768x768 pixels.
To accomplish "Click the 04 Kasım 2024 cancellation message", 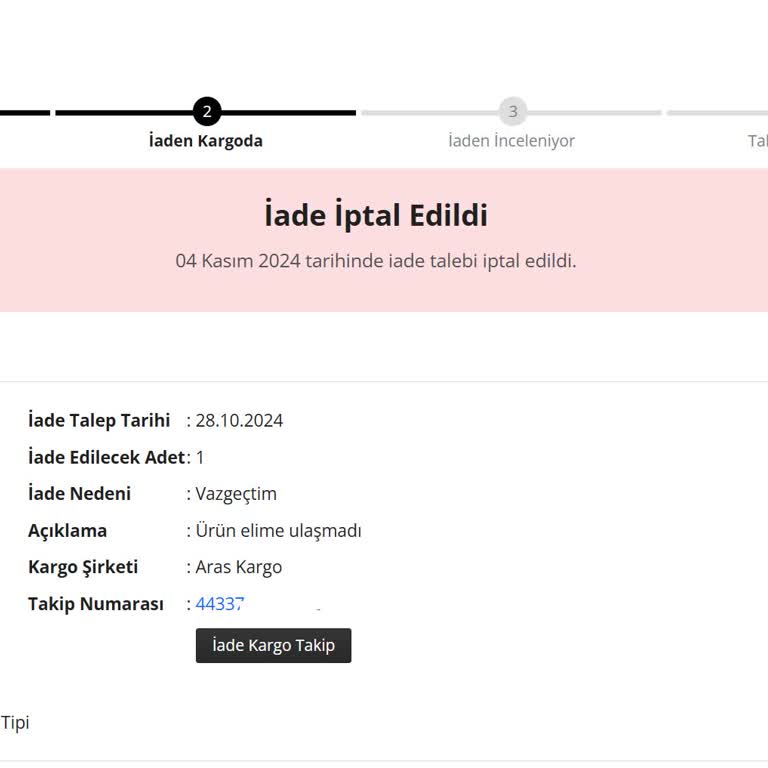I will coord(376,261).
